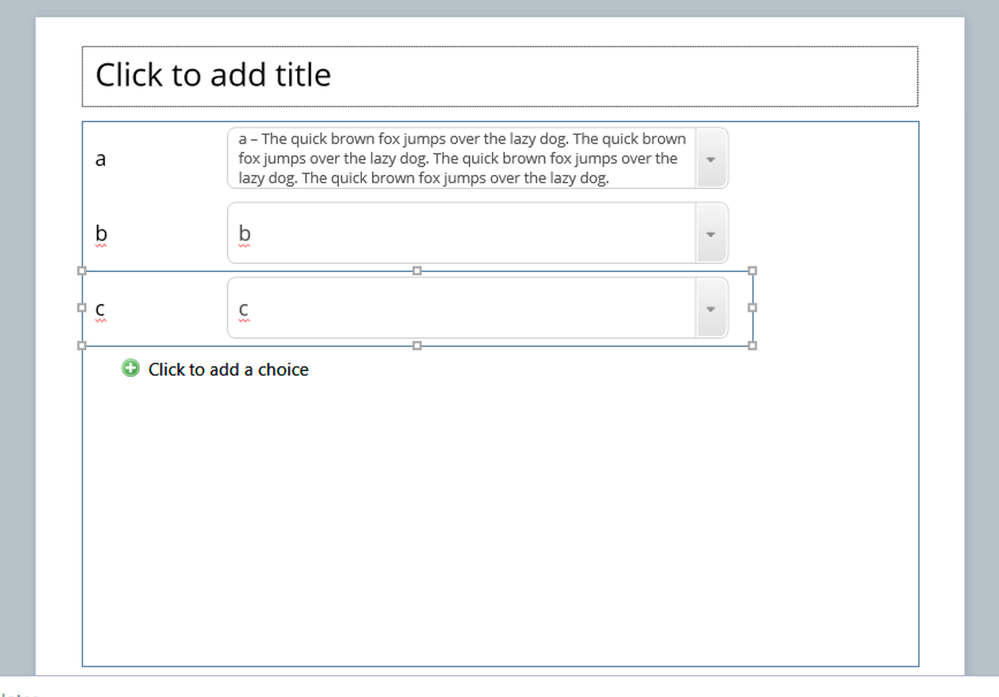Image resolution: width=999 pixels, height=697 pixels.
Task: Open the dropdown arrow in row b
Action: coord(711,234)
